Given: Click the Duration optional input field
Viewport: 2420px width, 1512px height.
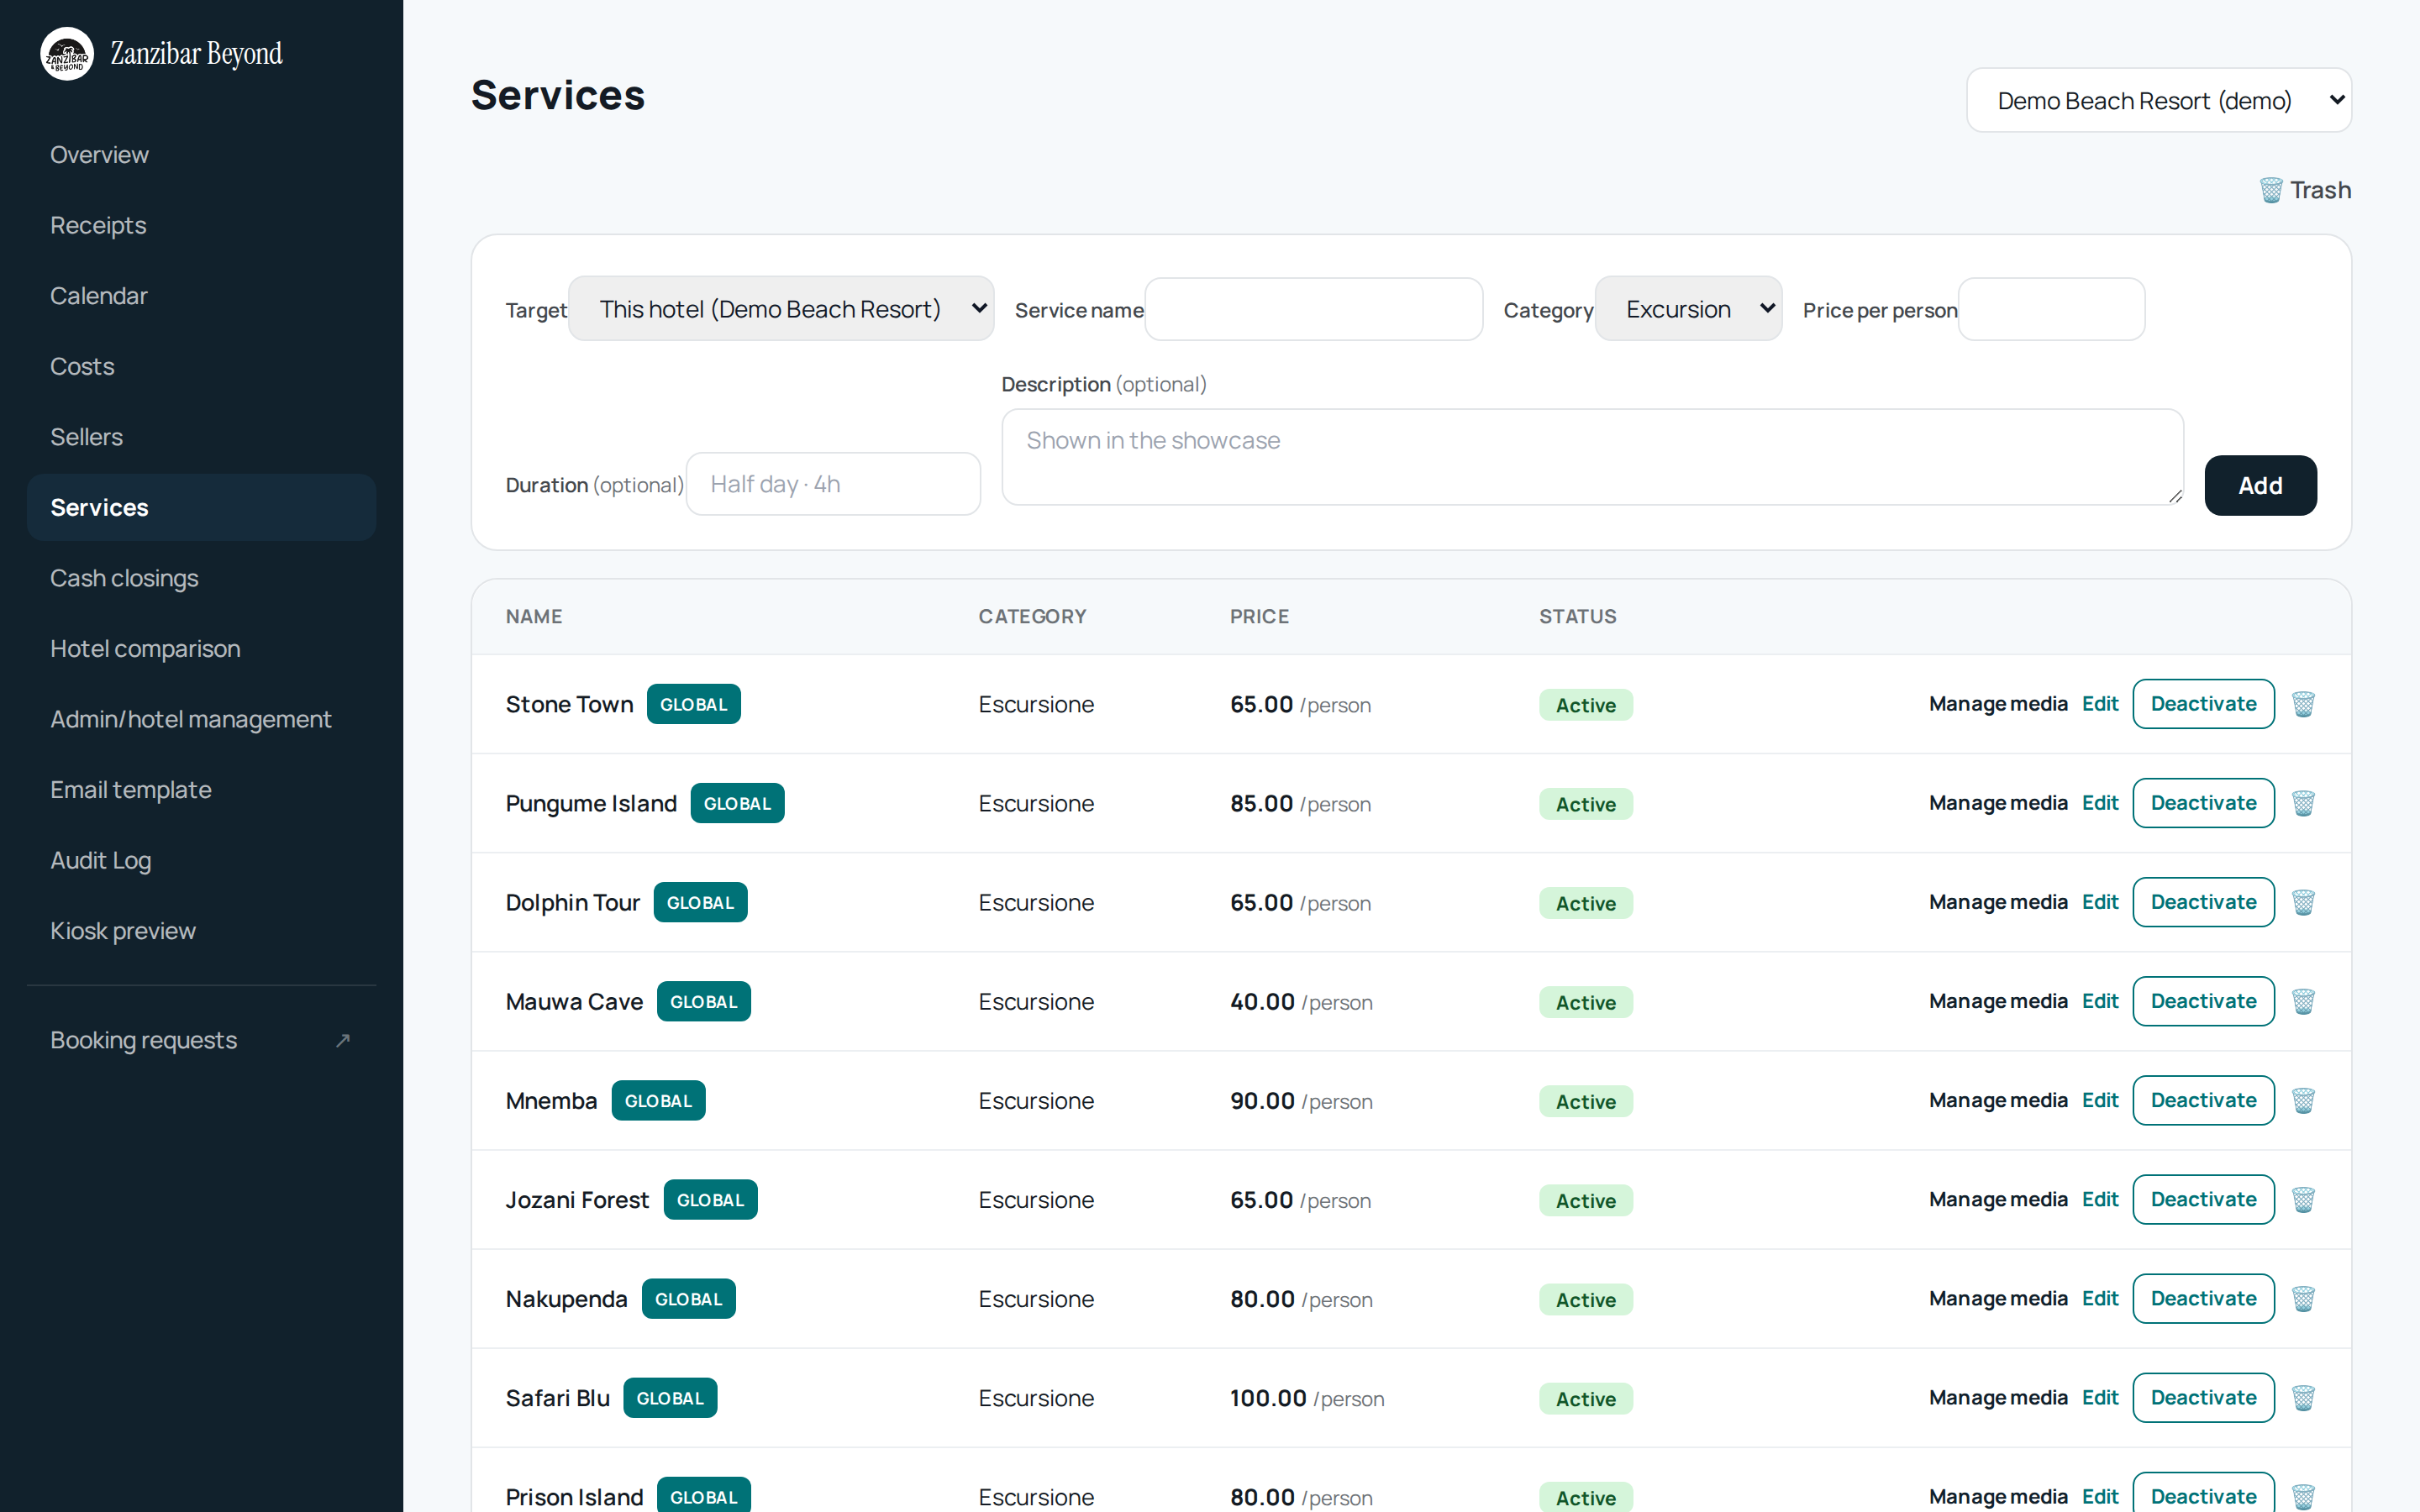Looking at the screenshot, I should click(x=833, y=484).
